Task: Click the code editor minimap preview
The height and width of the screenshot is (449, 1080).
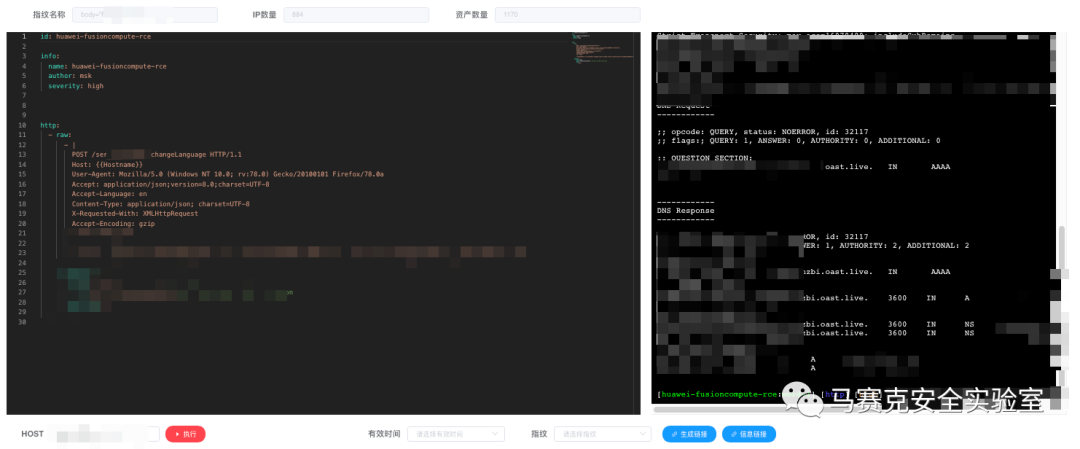Action: [604, 50]
